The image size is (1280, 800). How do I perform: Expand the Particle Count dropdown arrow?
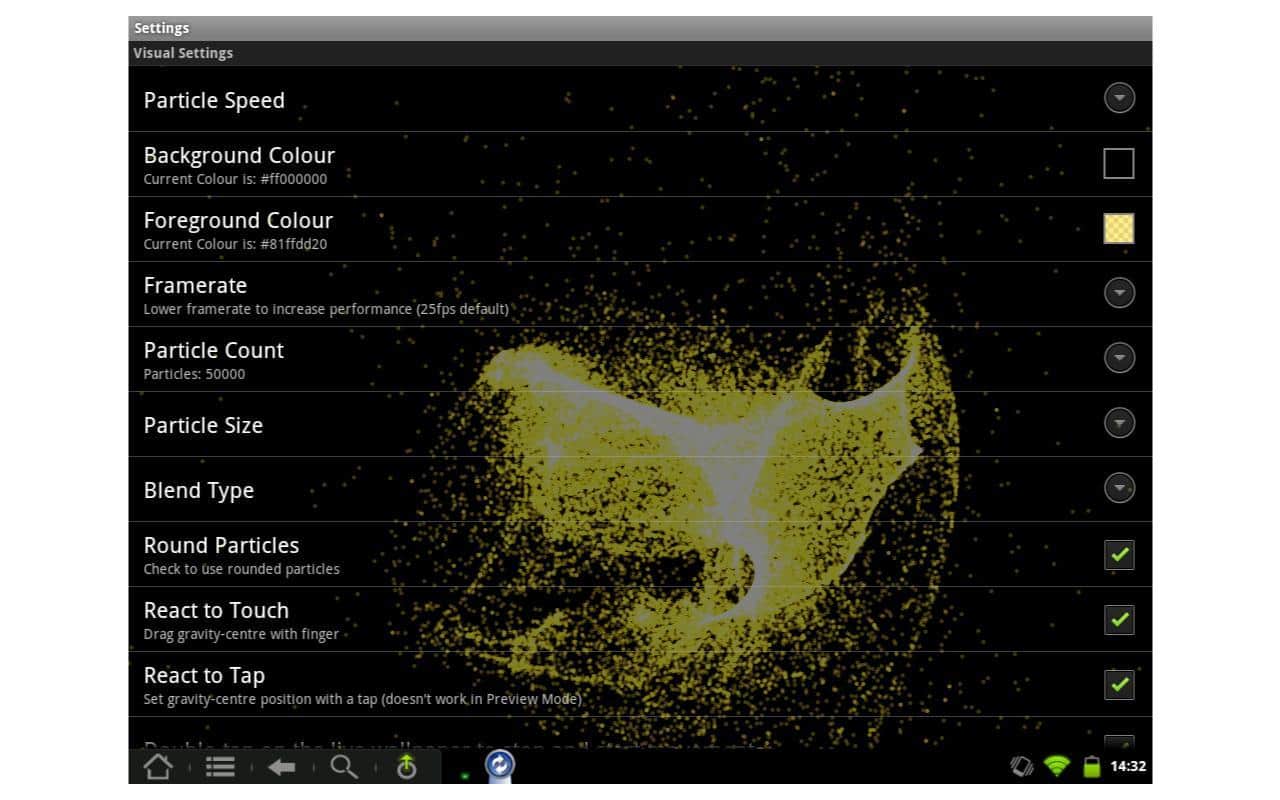click(1118, 358)
